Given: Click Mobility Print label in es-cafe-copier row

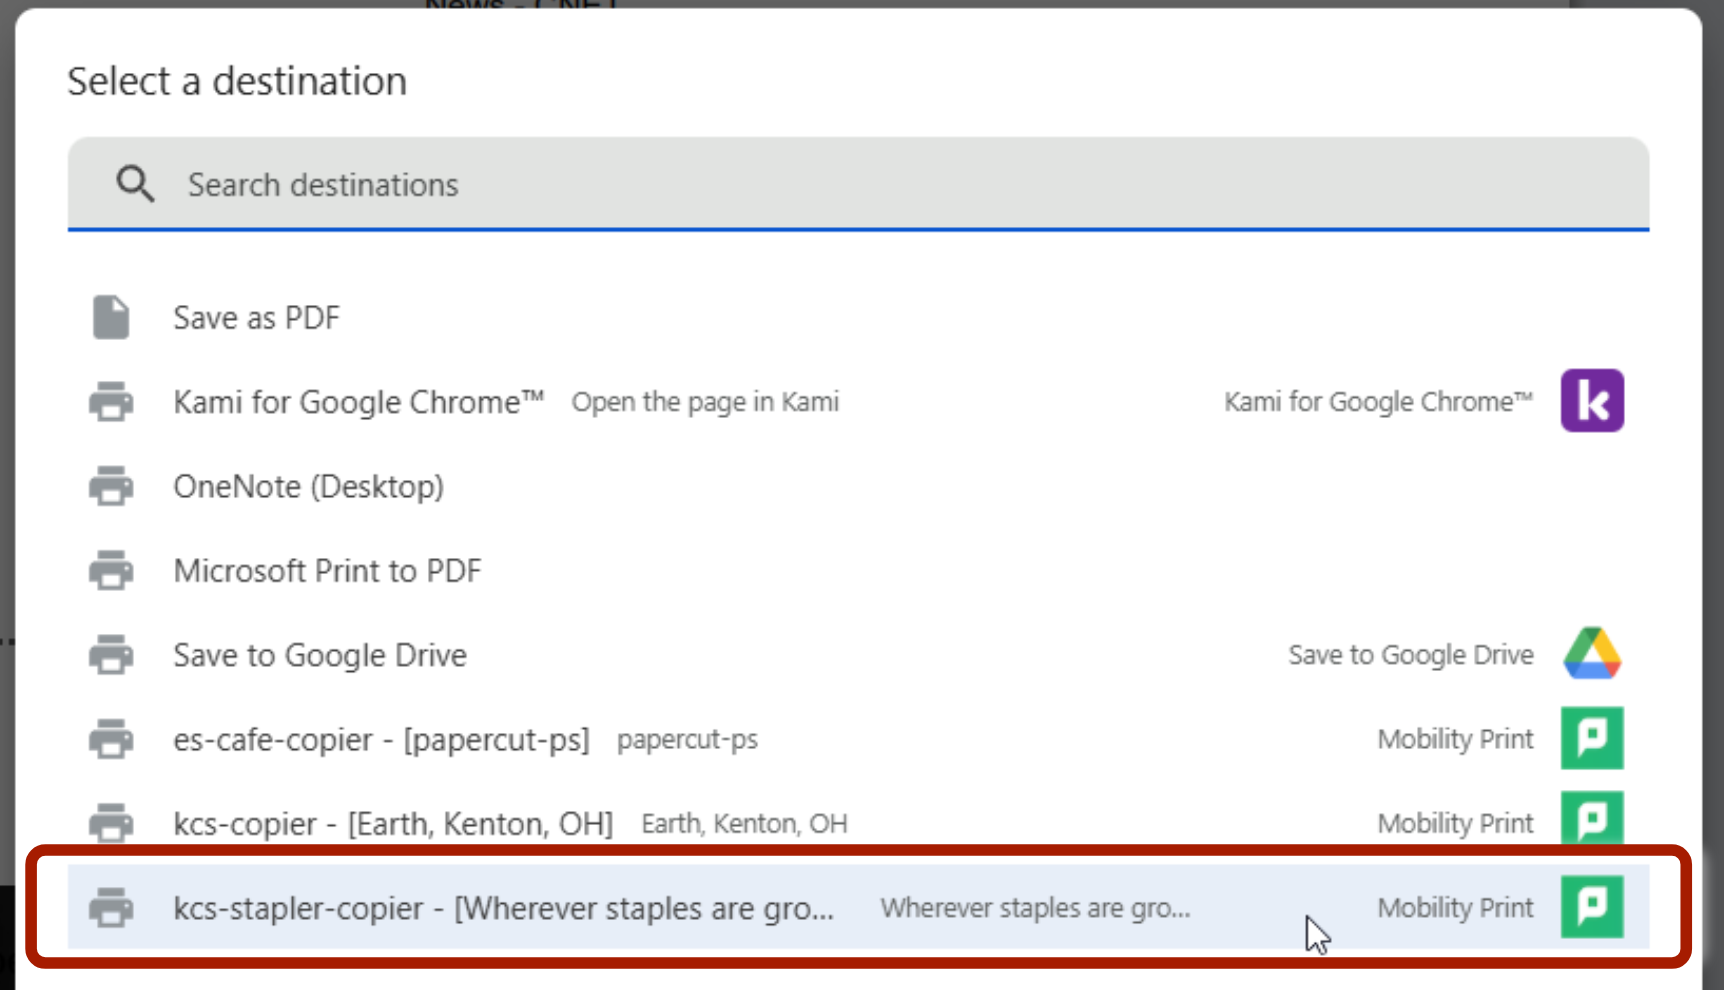Looking at the screenshot, I should (1455, 739).
